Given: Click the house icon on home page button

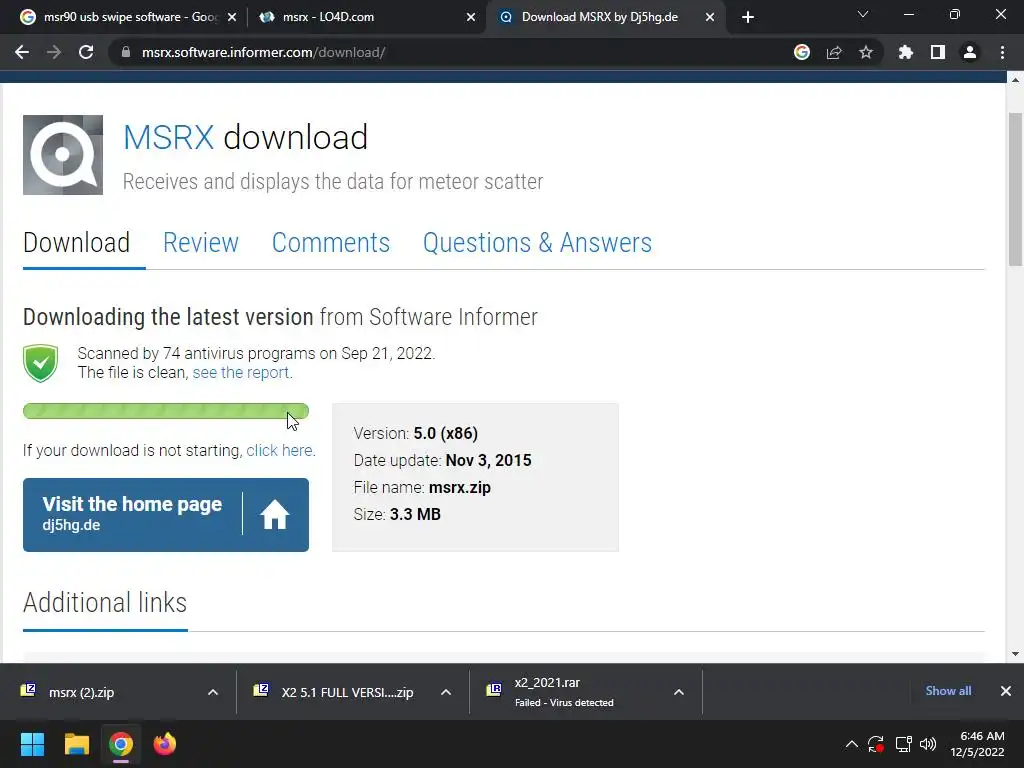Looking at the screenshot, I should click(x=275, y=515).
